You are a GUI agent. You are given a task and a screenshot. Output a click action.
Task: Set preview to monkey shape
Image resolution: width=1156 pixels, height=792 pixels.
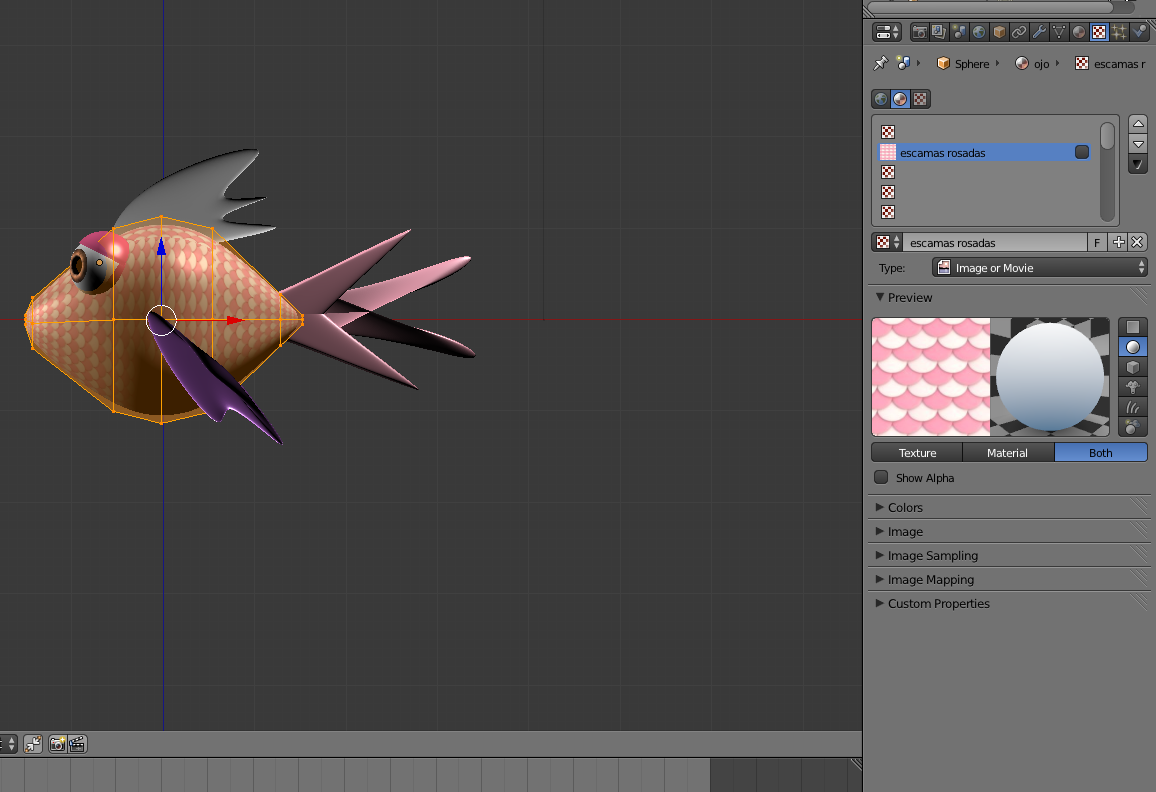pyautogui.click(x=1133, y=386)
